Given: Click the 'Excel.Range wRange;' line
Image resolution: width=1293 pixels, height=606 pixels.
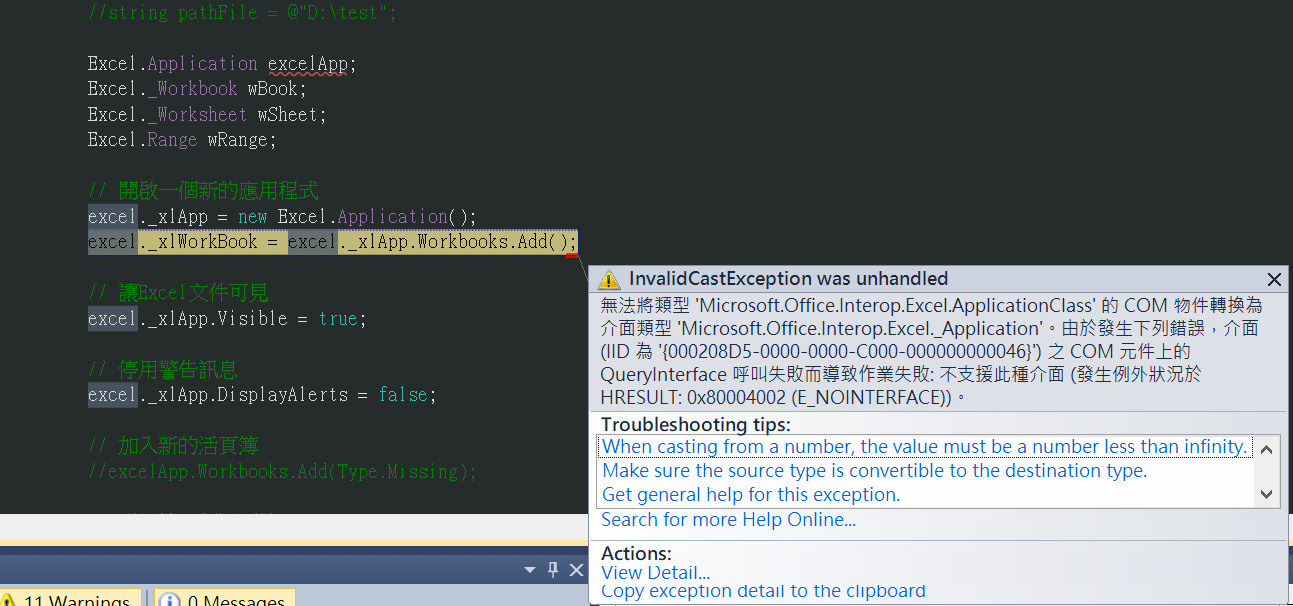Looking at the screenshot, I should (182, 140).
